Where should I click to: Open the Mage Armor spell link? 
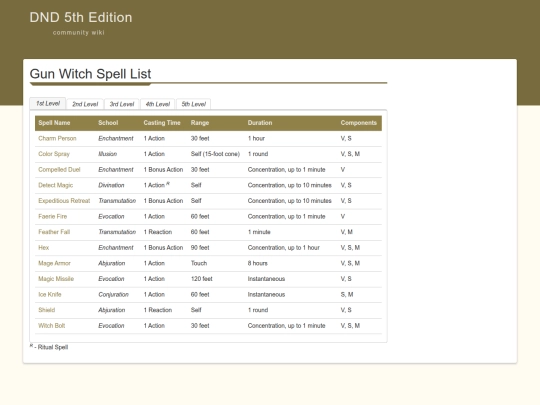point(54,263)
